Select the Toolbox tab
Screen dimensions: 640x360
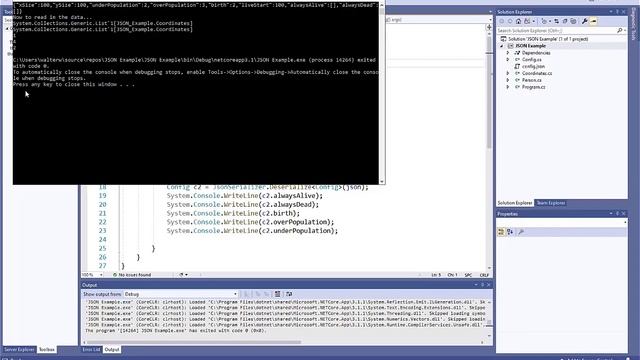(47, 349)
